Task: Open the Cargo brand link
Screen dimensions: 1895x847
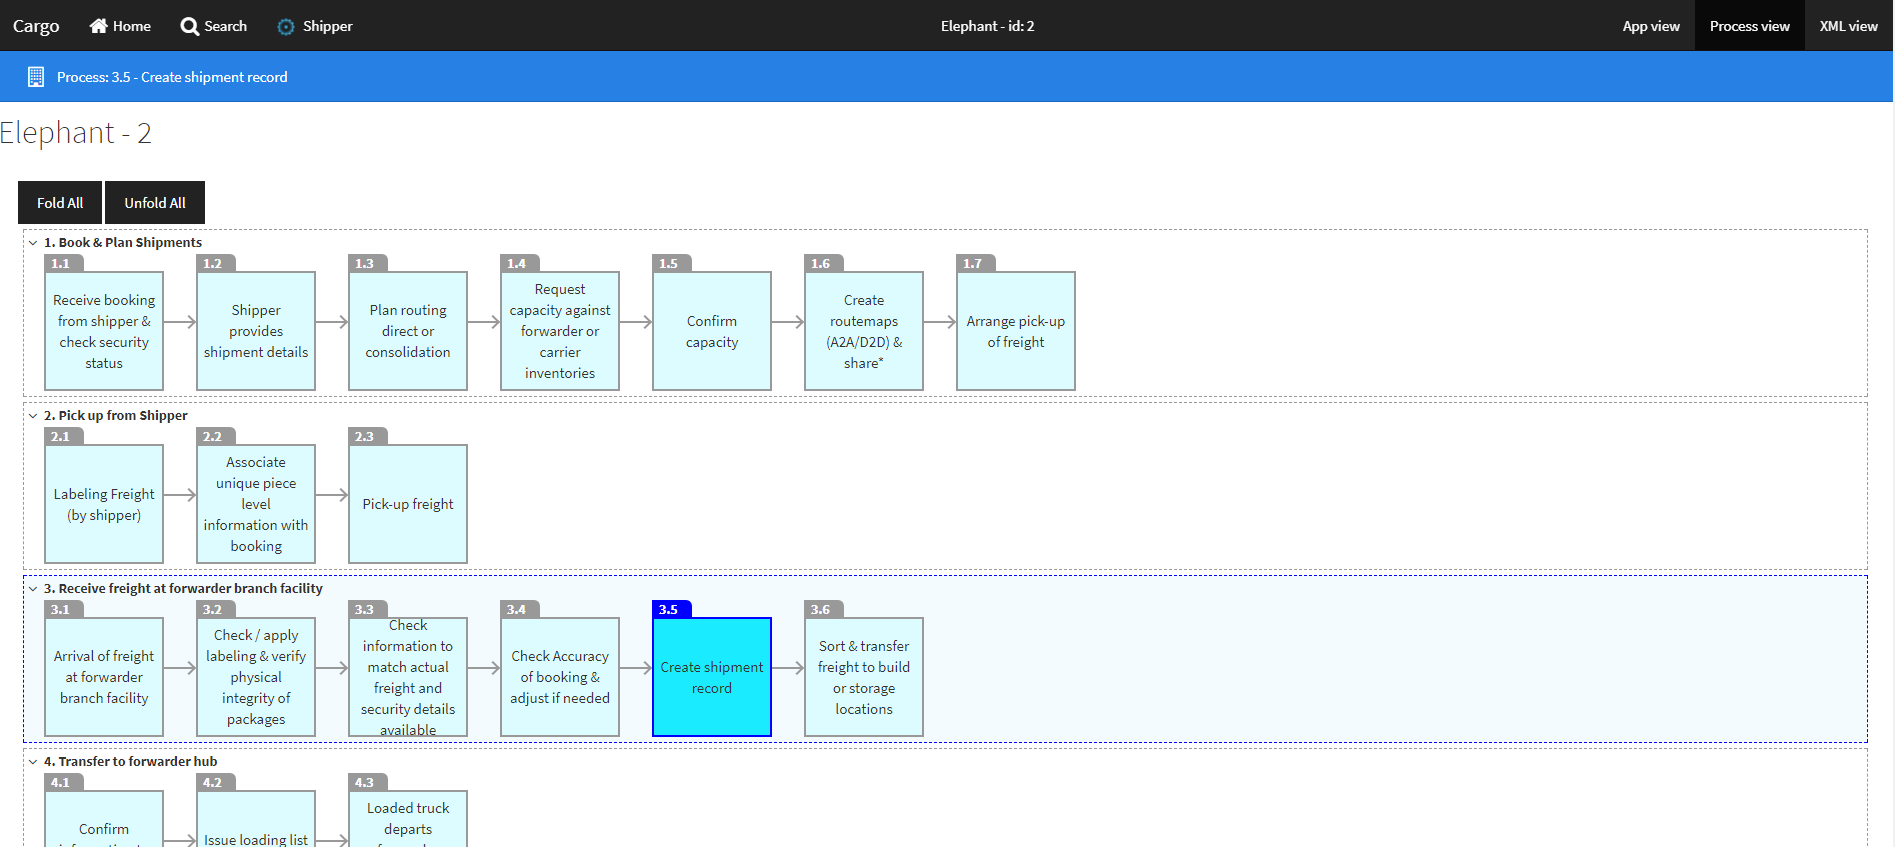Action: click(x=36, y=26)
